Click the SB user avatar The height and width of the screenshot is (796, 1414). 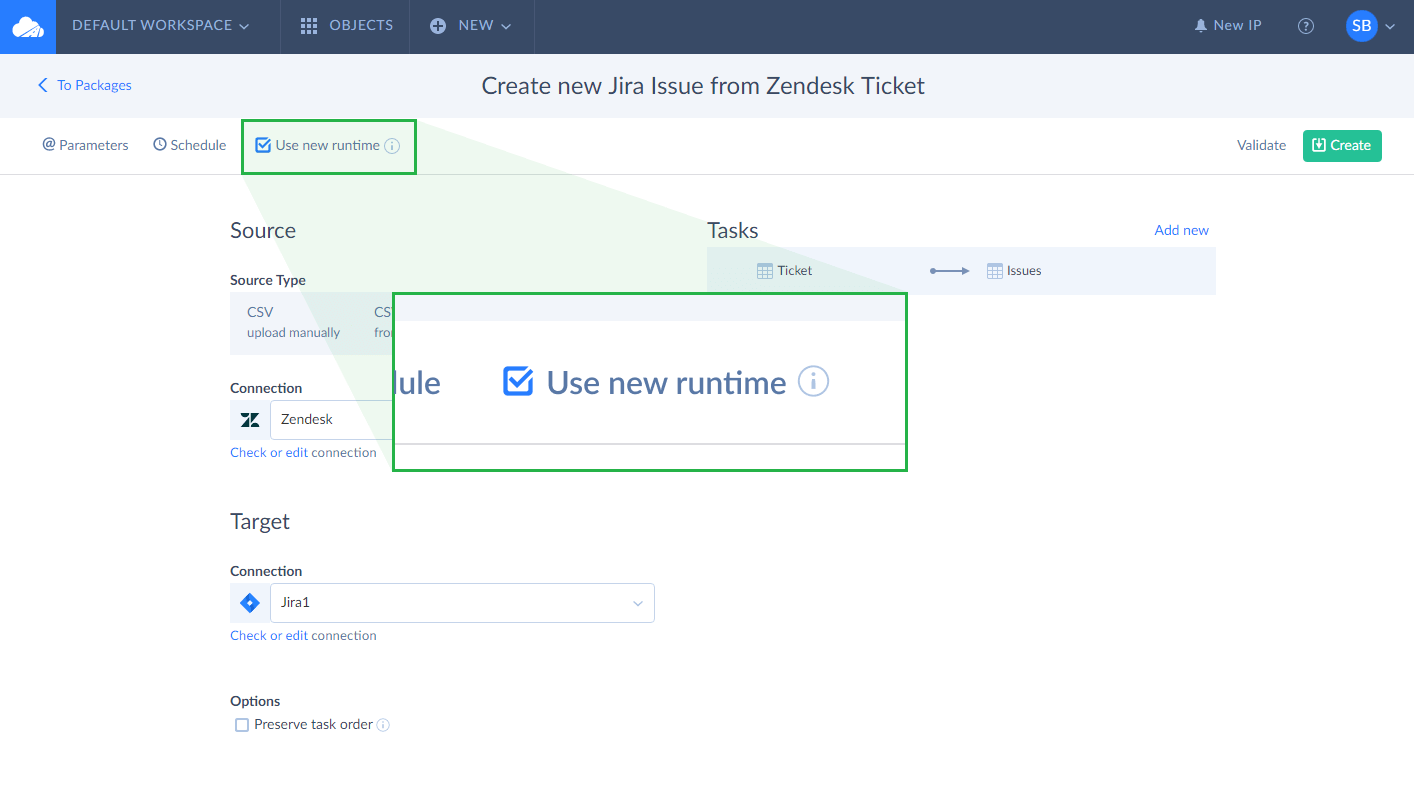pos(1361,26)
